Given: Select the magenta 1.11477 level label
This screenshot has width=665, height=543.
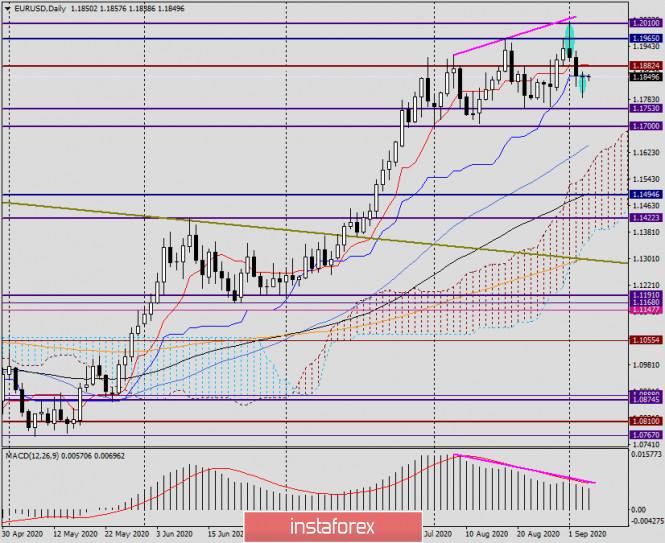Looking at the screenshot, I should [x=645, y=310].
